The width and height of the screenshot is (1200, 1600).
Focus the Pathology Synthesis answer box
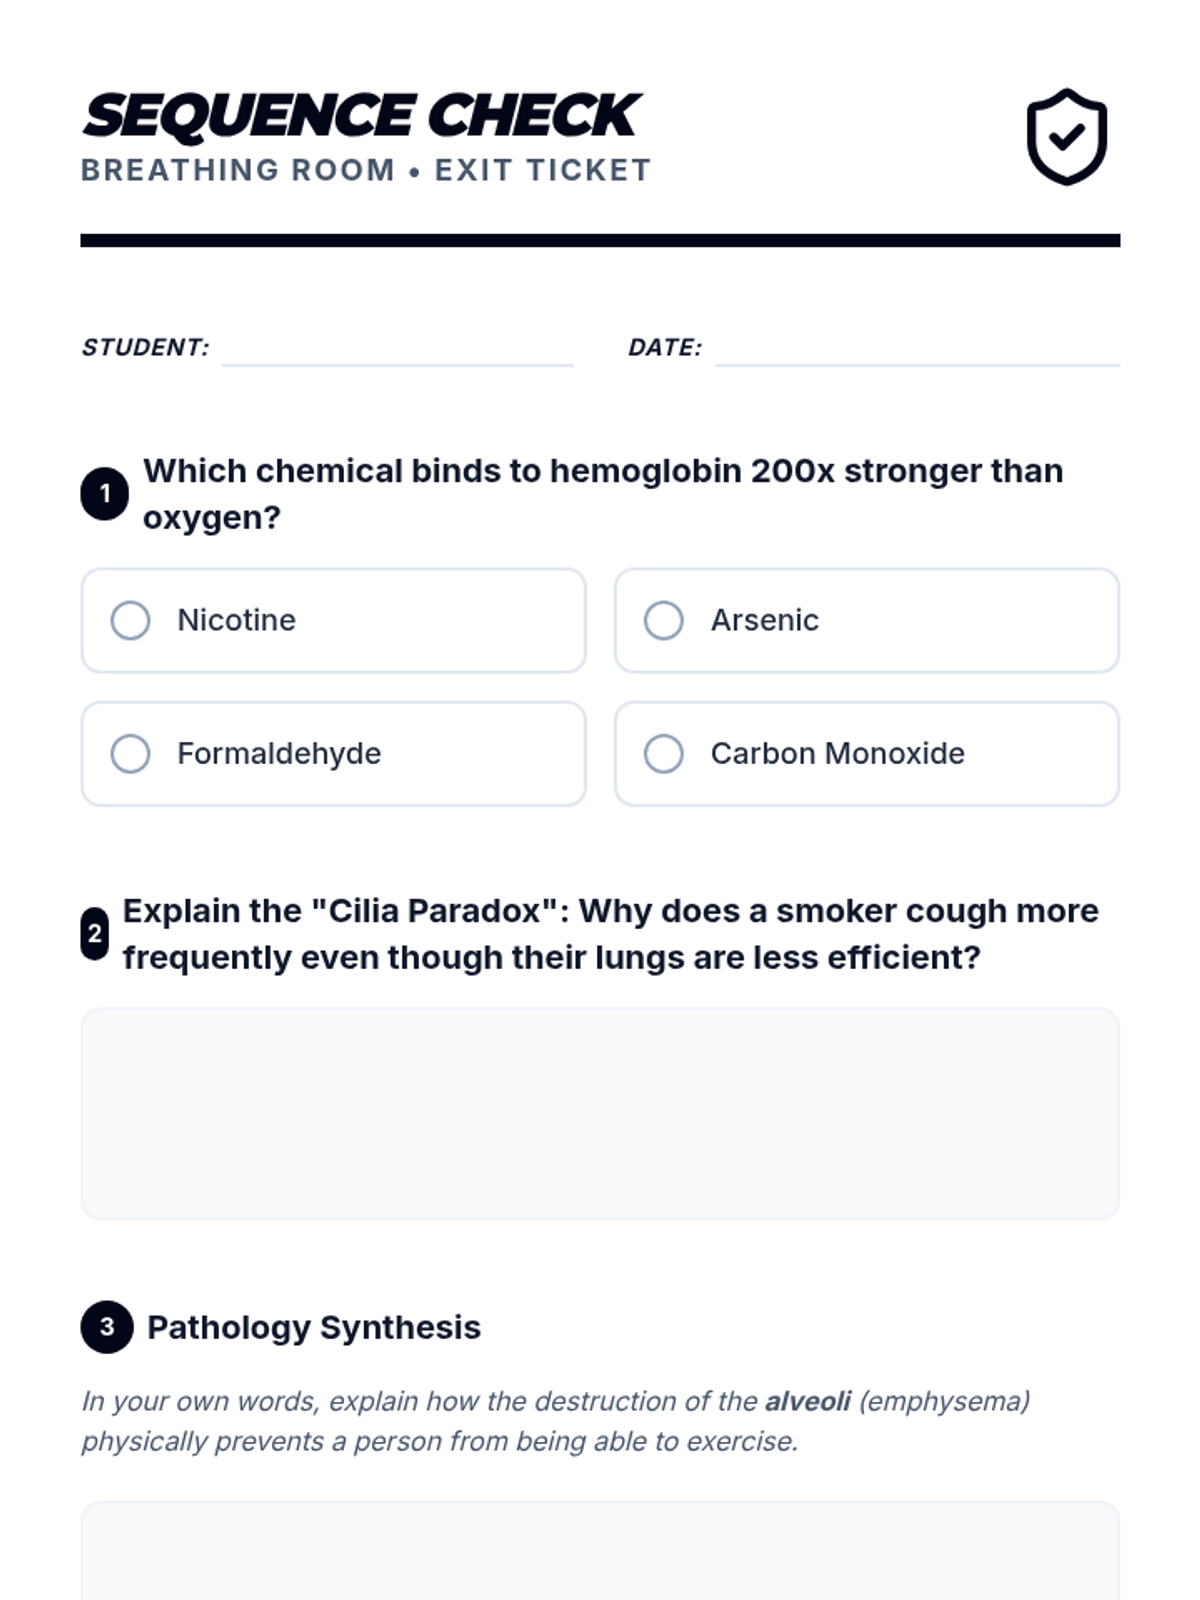(600, 1550)
